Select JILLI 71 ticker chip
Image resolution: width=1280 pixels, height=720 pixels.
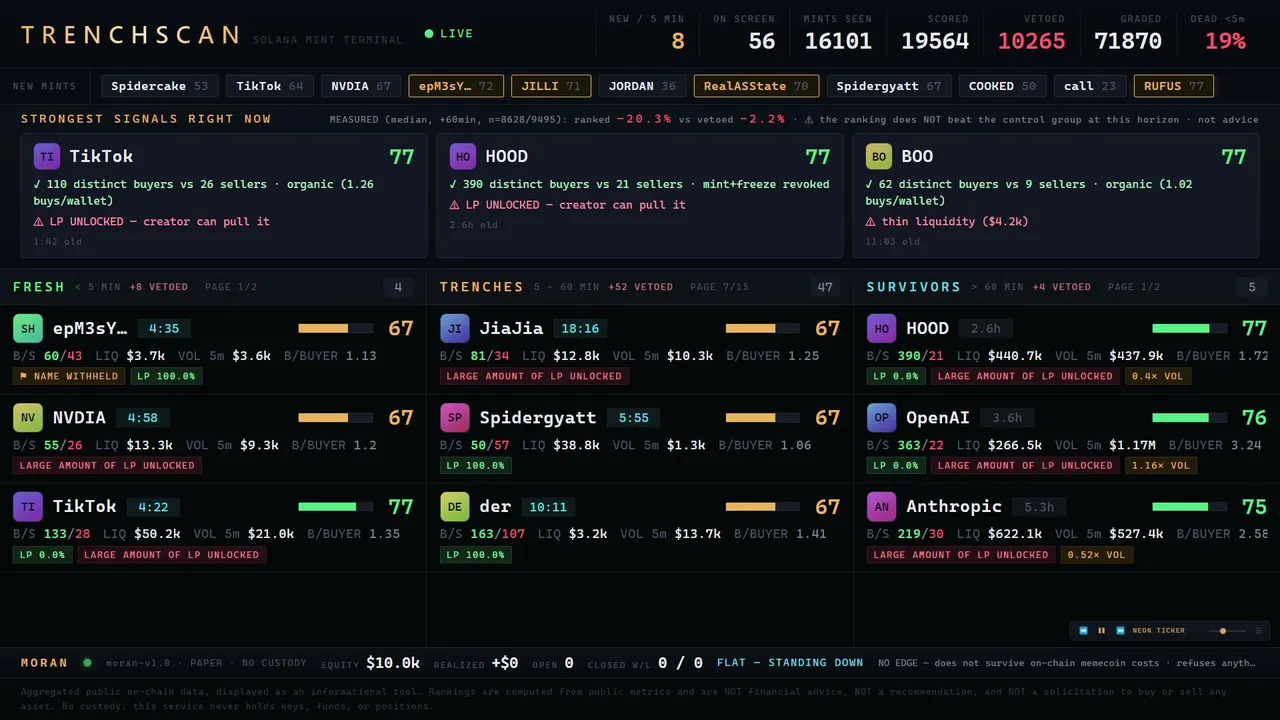551,86
